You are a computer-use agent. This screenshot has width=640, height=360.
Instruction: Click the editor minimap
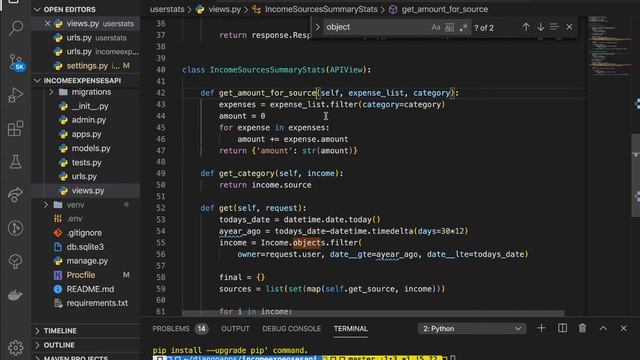[x=609, y=46]
